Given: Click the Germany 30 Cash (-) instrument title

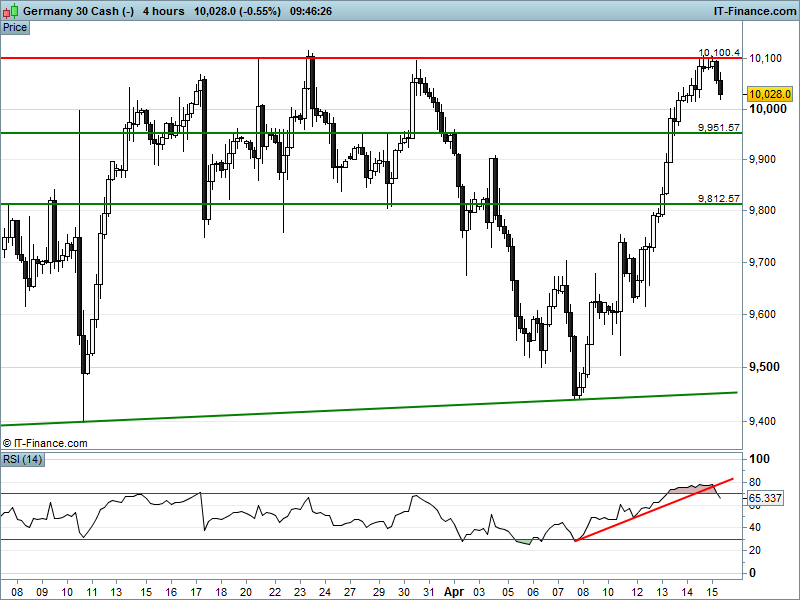Looking at the screenshot, I should pyautogui.click(x=78, y=11).
